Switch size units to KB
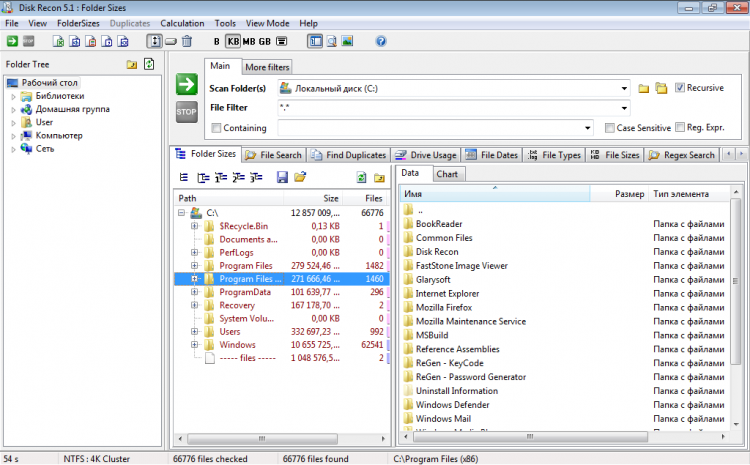This screenshot has width=750, height=465. point(233,42)
